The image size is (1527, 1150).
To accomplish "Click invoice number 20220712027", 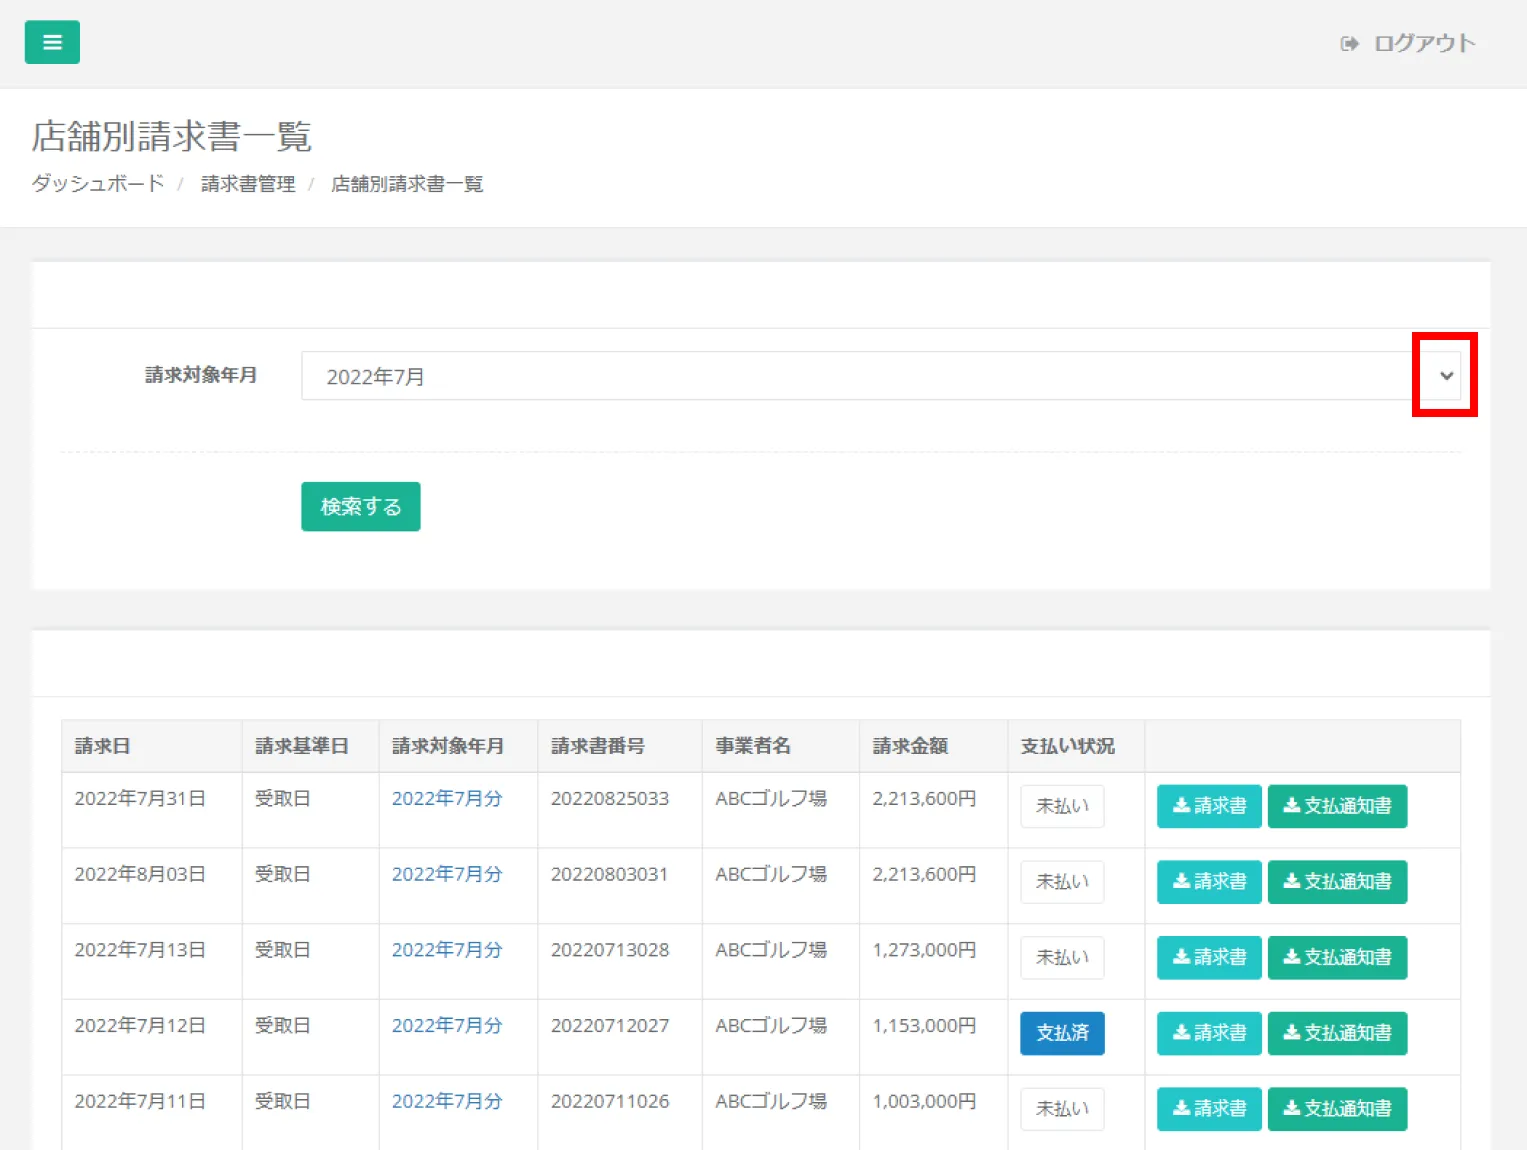I will pos(610,1025).
